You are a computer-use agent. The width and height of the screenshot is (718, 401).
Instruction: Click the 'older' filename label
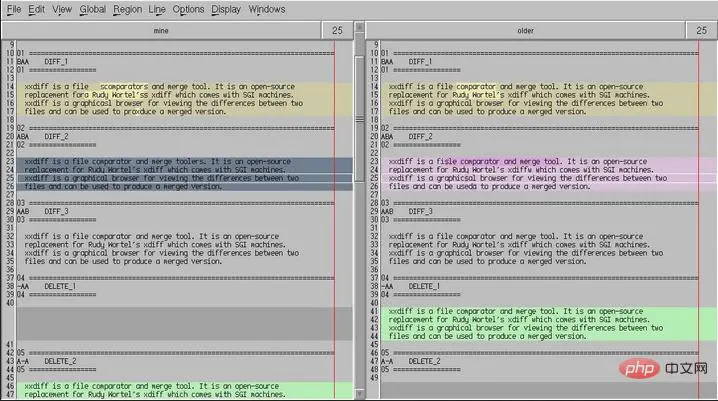[525, 31]
